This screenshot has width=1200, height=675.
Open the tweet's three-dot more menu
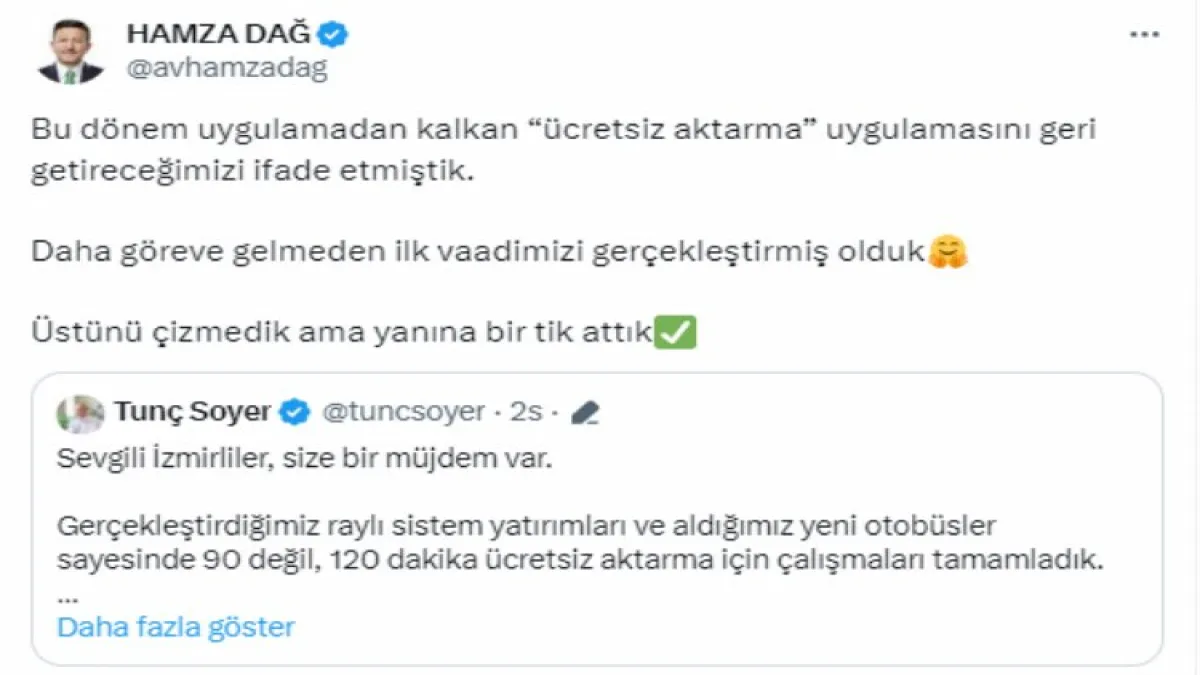click(1144, 34)
